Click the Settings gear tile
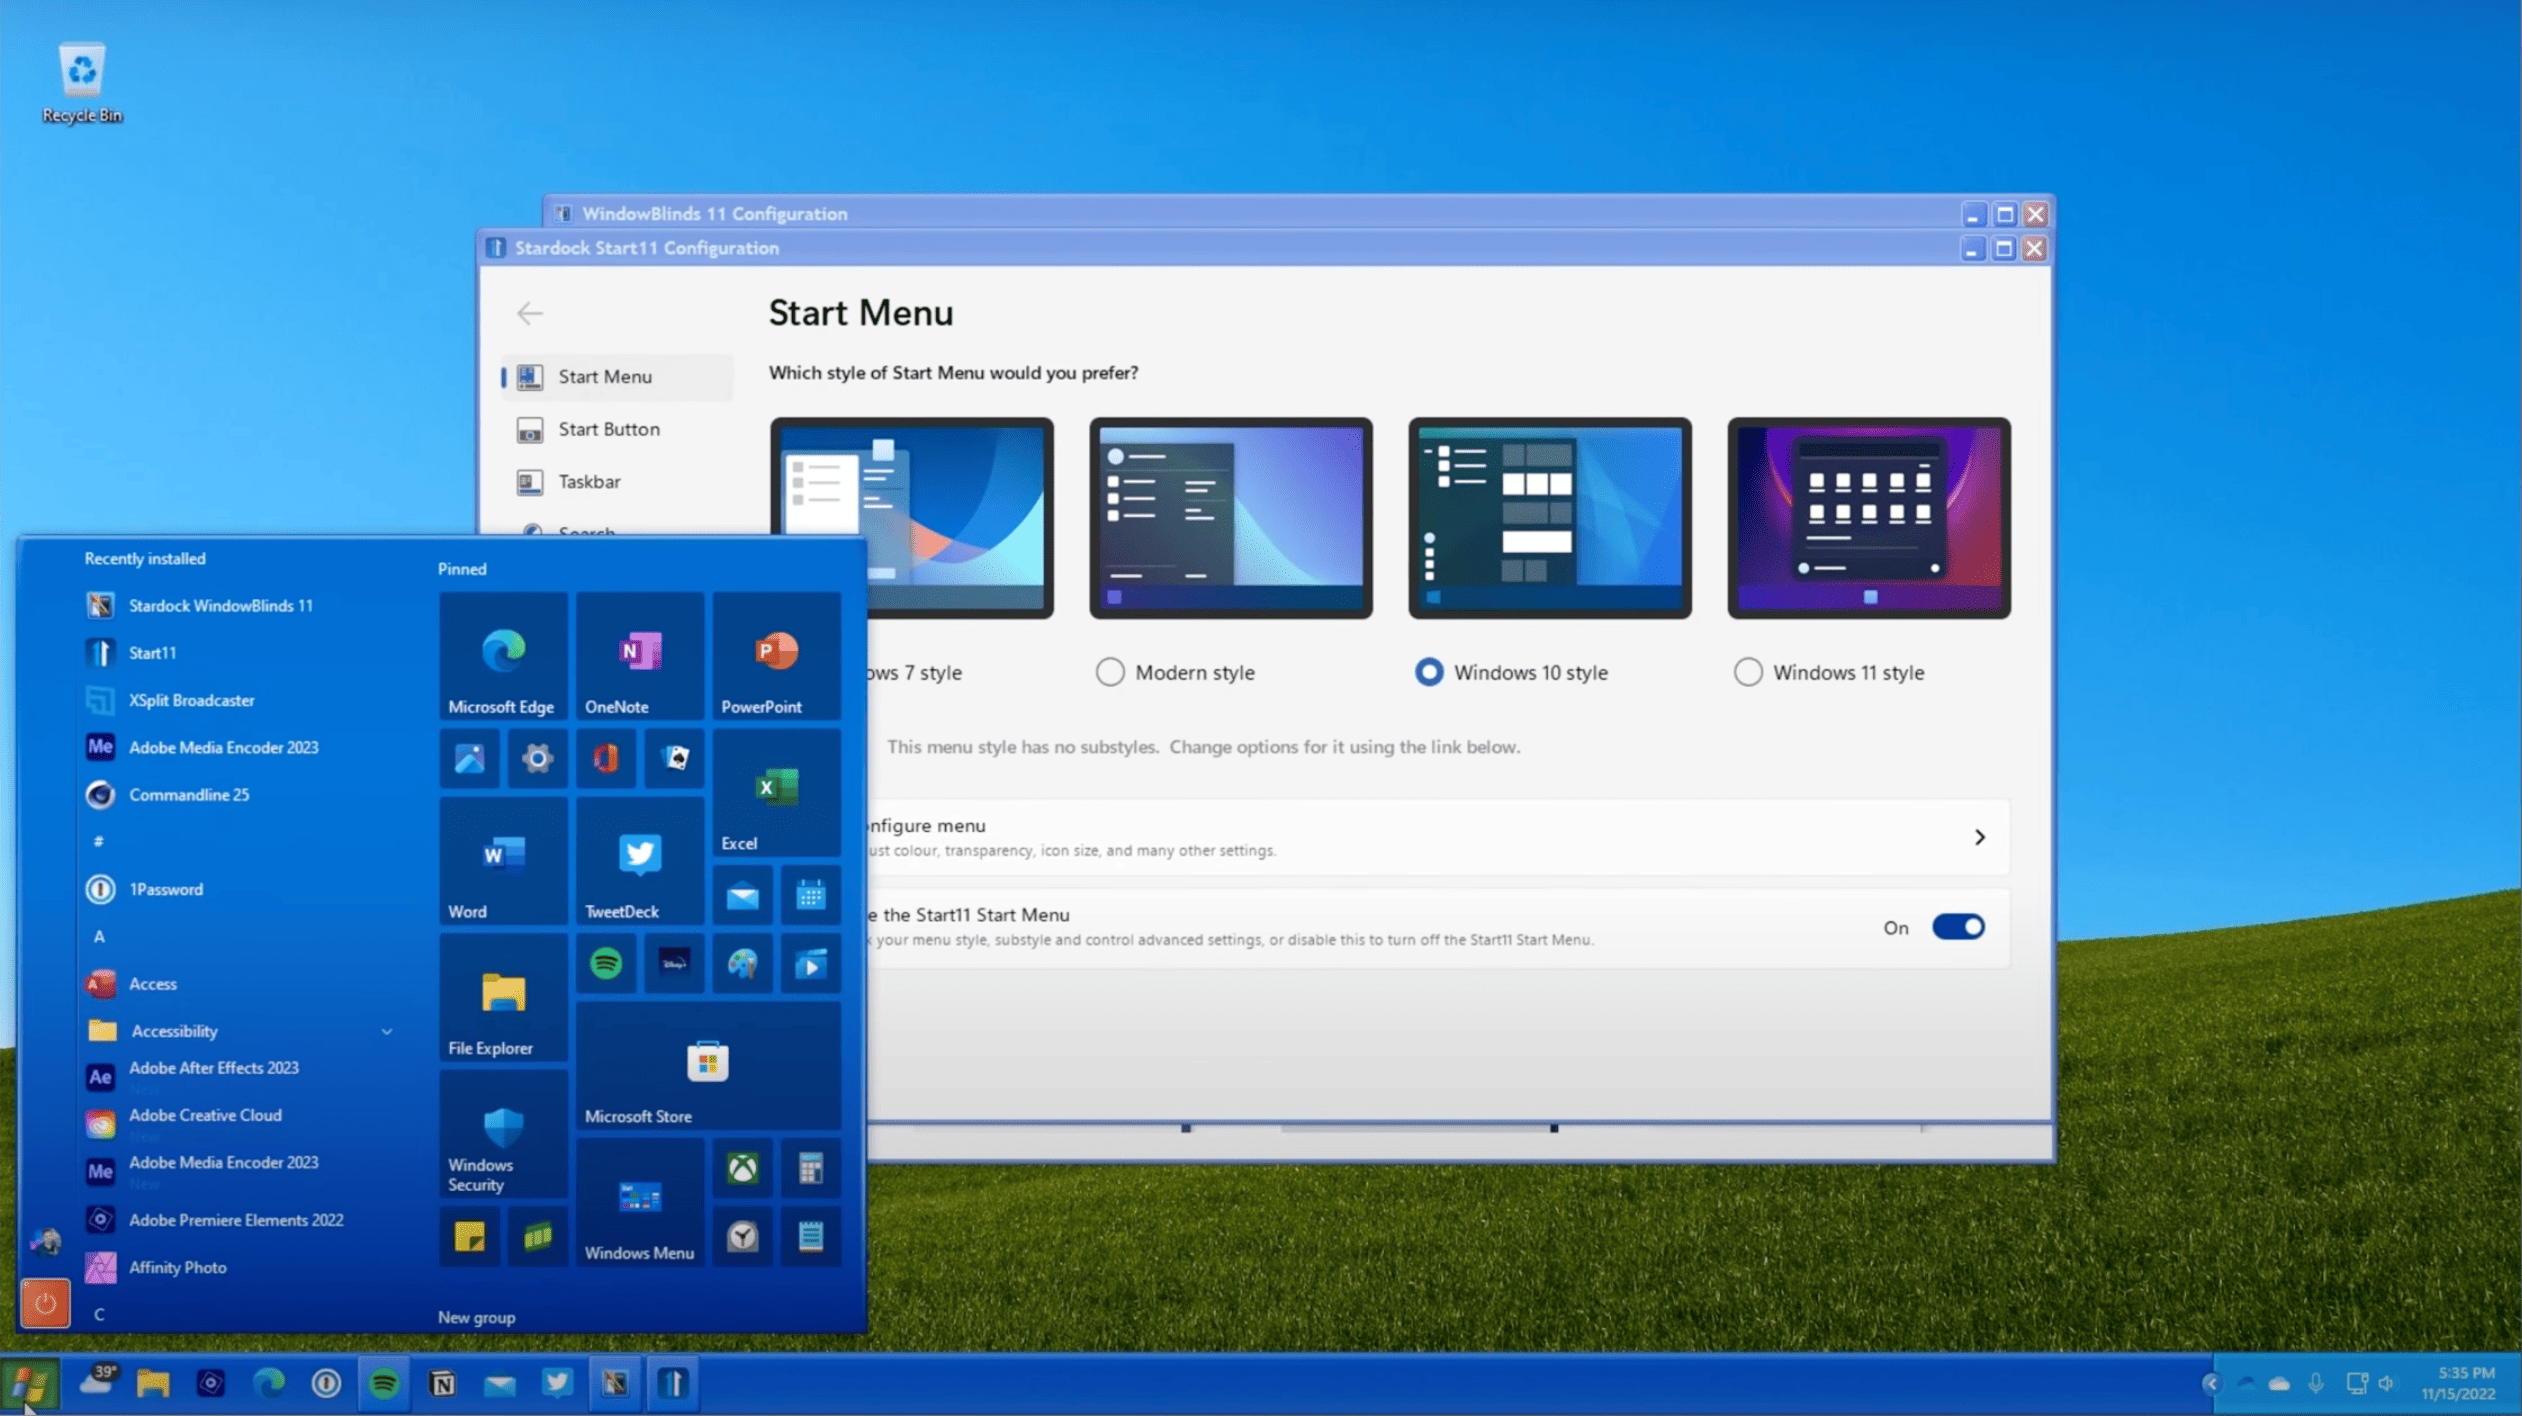The width and height of the screenshot is (2522, 1416). point(538,759)
